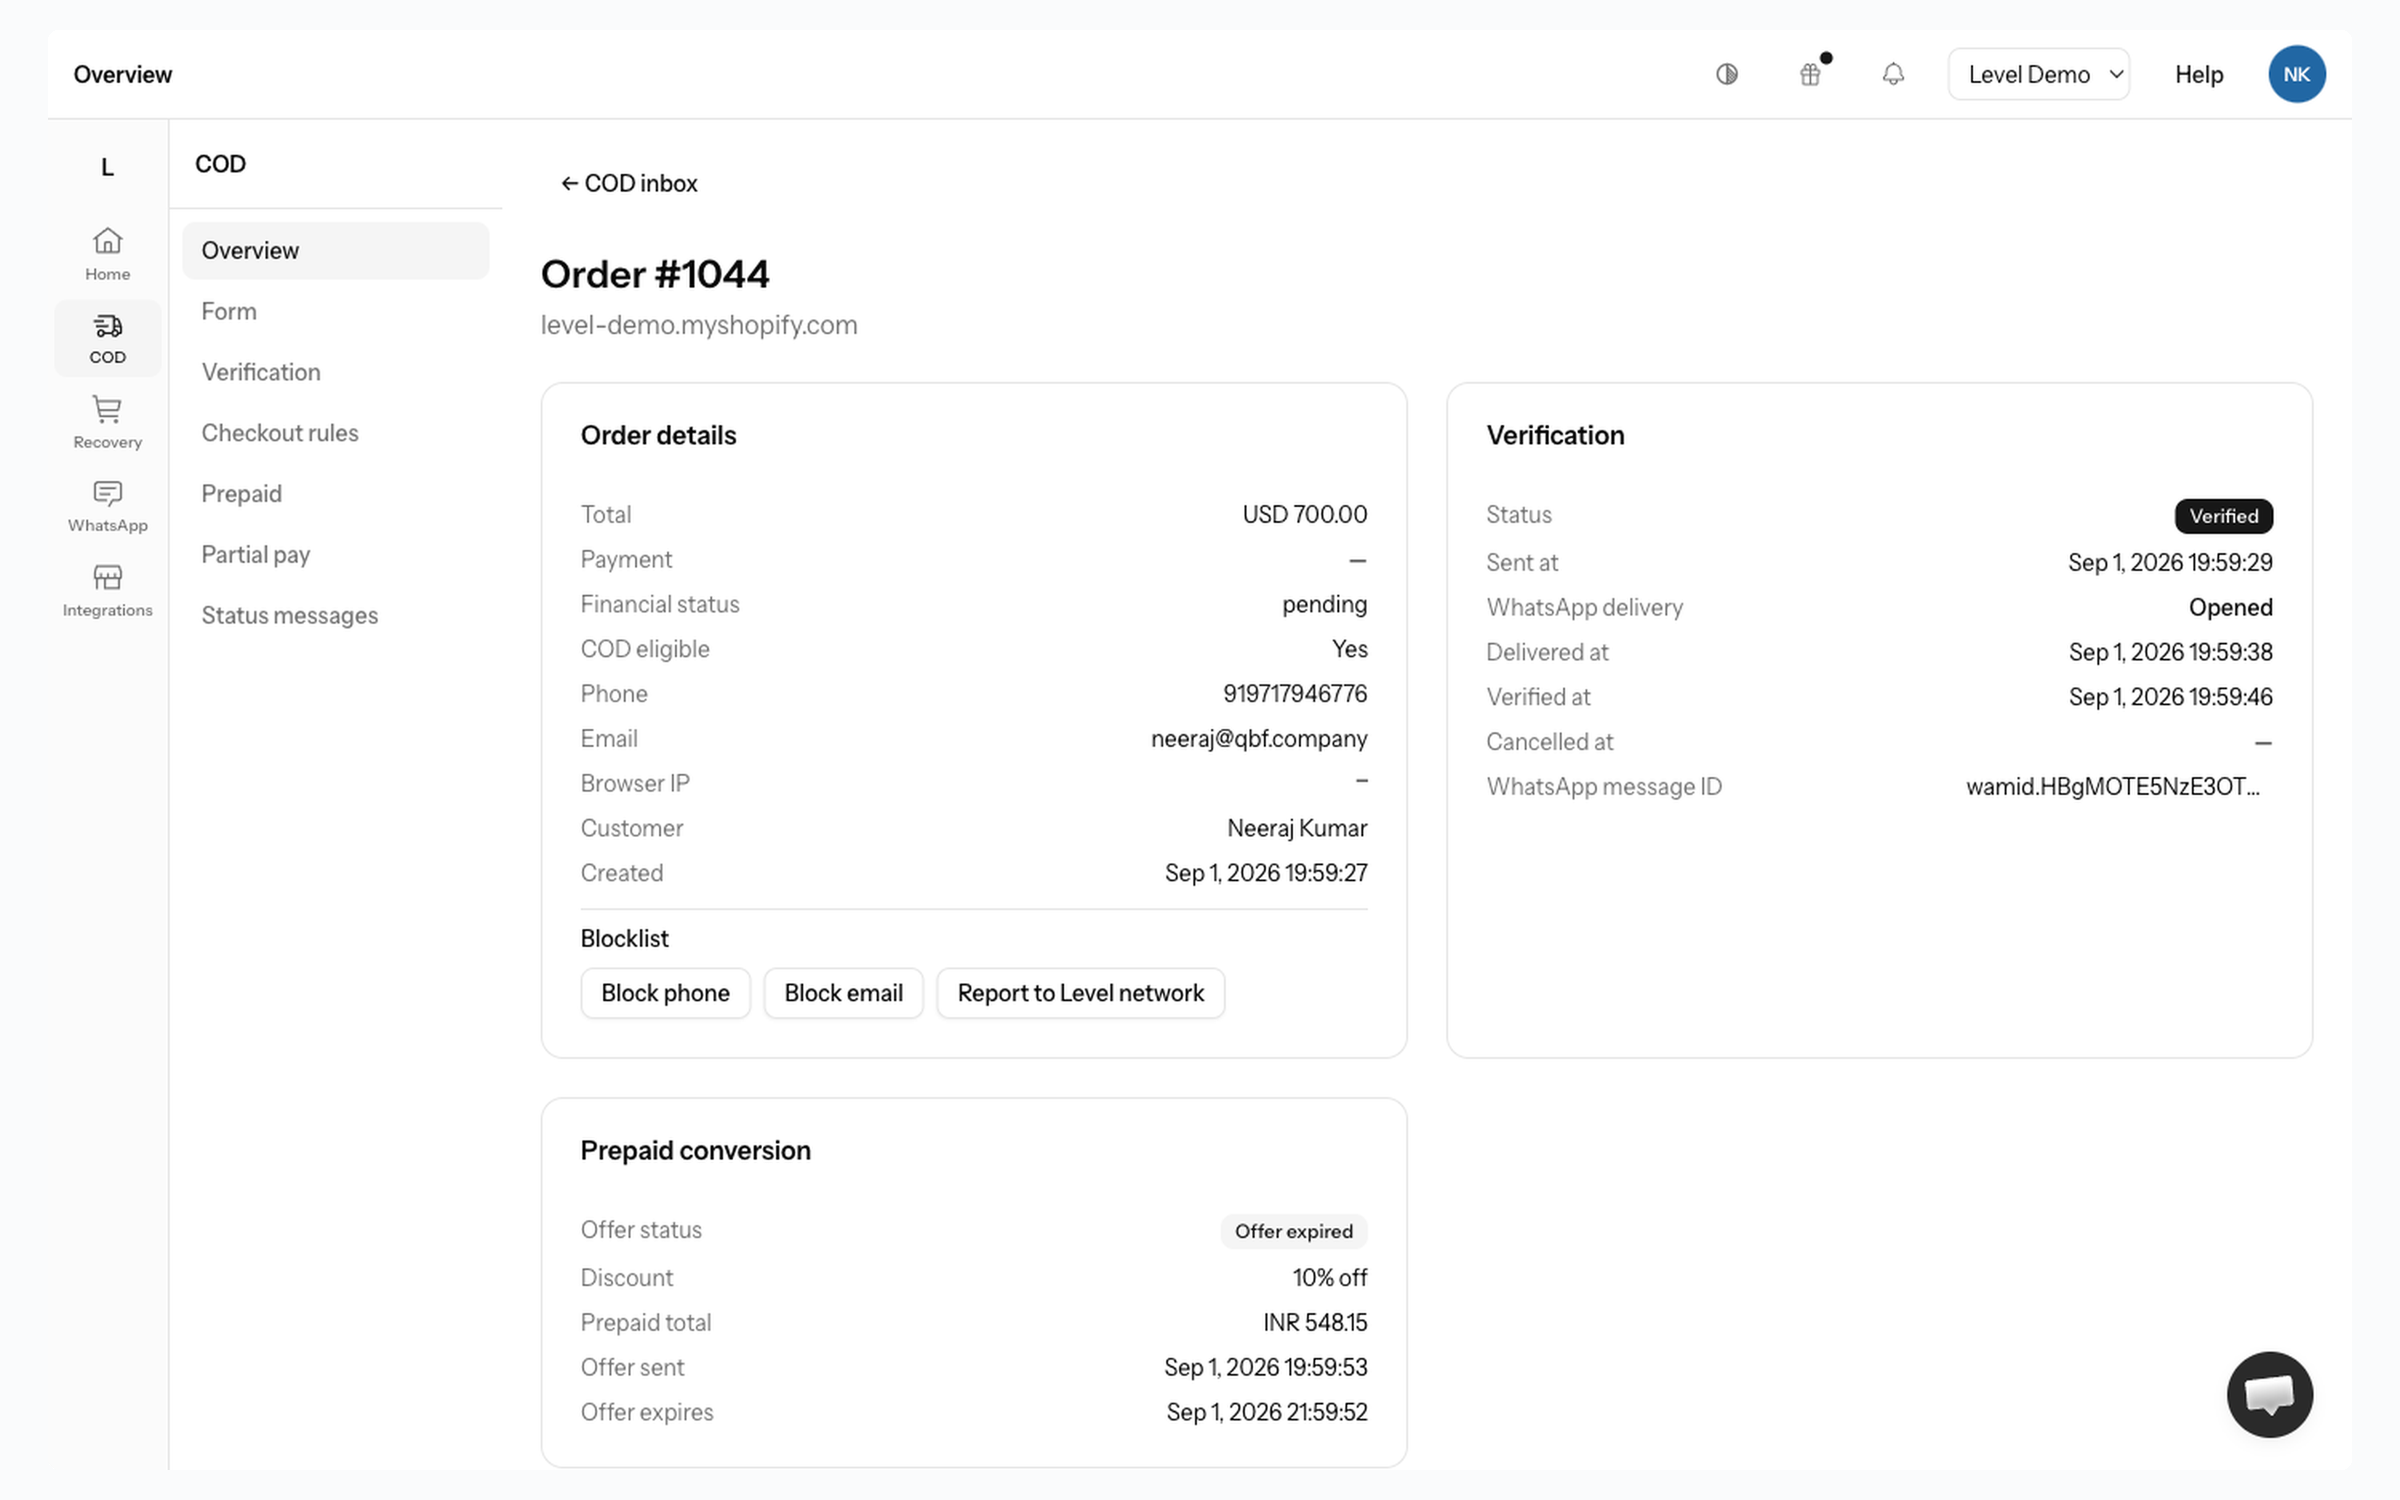Screen dimensions: 2400x1500
Task: Open Integrations store icon in sidebar
Action: click(107, 591)
